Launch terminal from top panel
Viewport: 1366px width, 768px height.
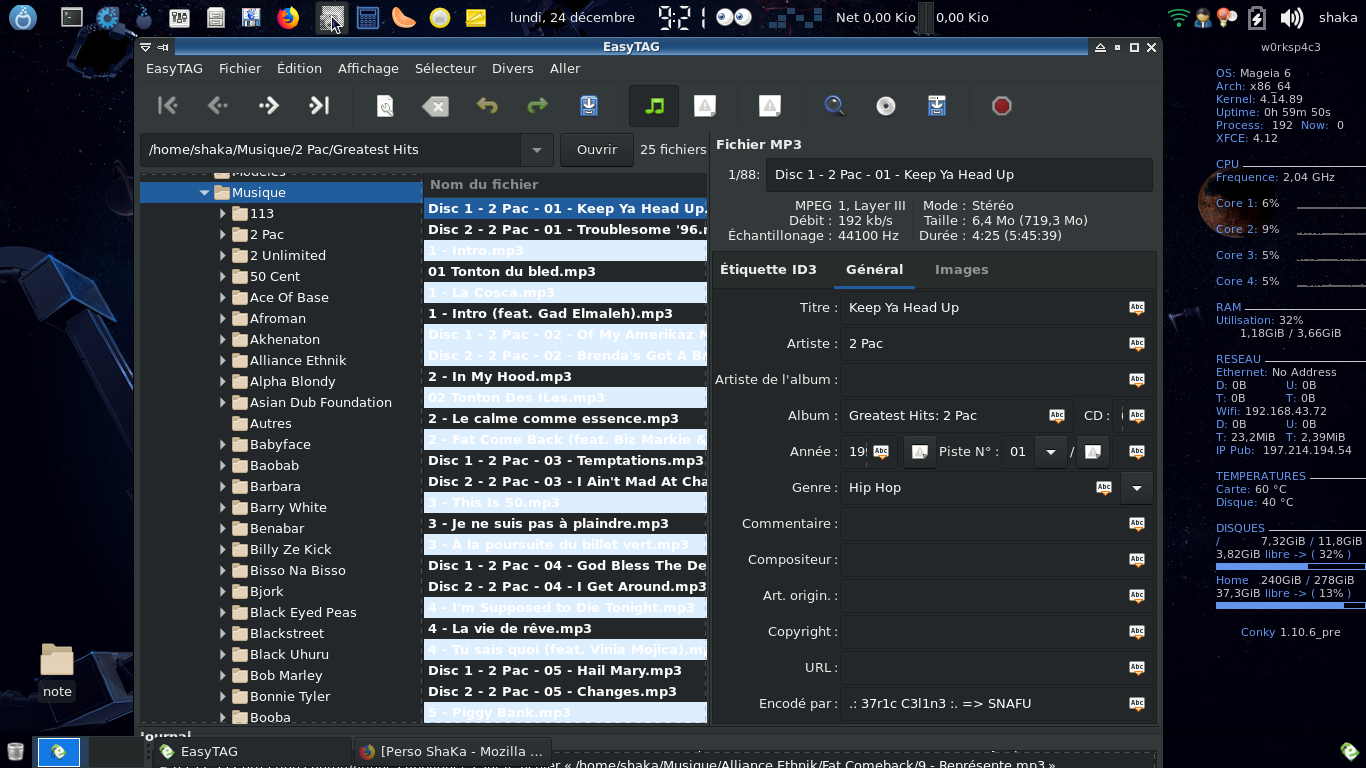coord(72,17)
